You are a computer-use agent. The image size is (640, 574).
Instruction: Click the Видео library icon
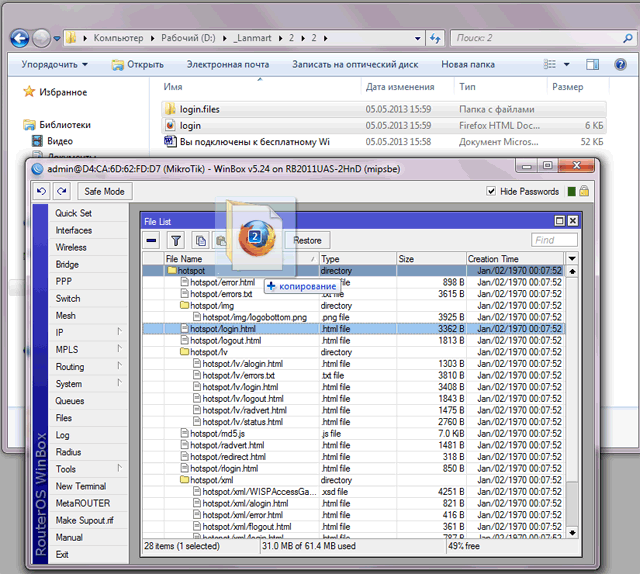pyautogui.click(x=37, y=141)
